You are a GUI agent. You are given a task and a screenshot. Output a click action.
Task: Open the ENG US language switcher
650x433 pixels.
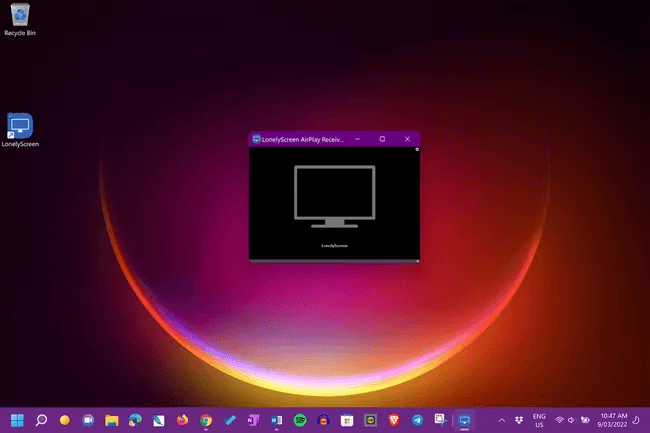pyautogui.click(x=539, y=420)
